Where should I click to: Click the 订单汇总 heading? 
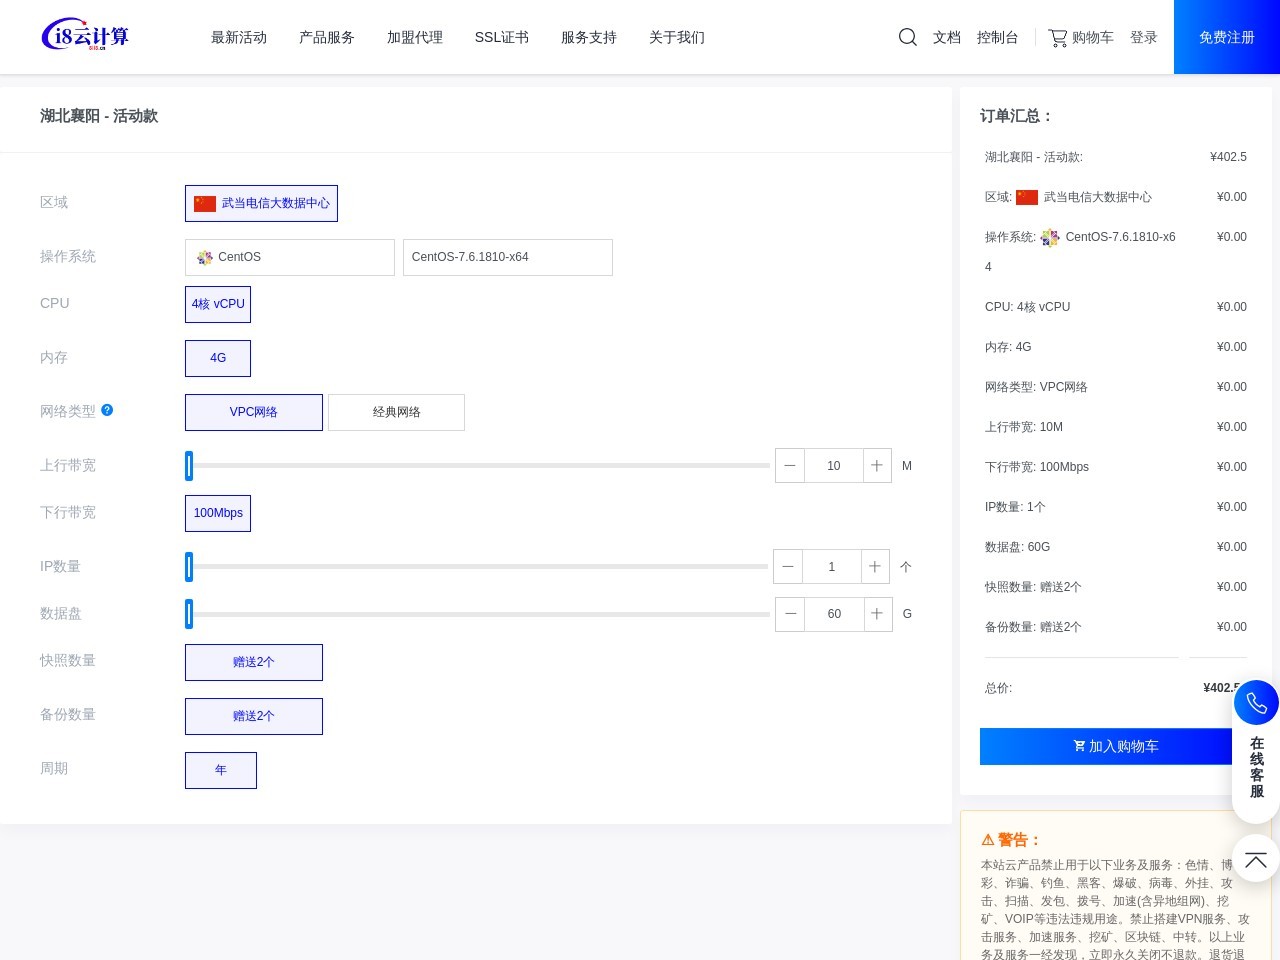[1016, 116]
